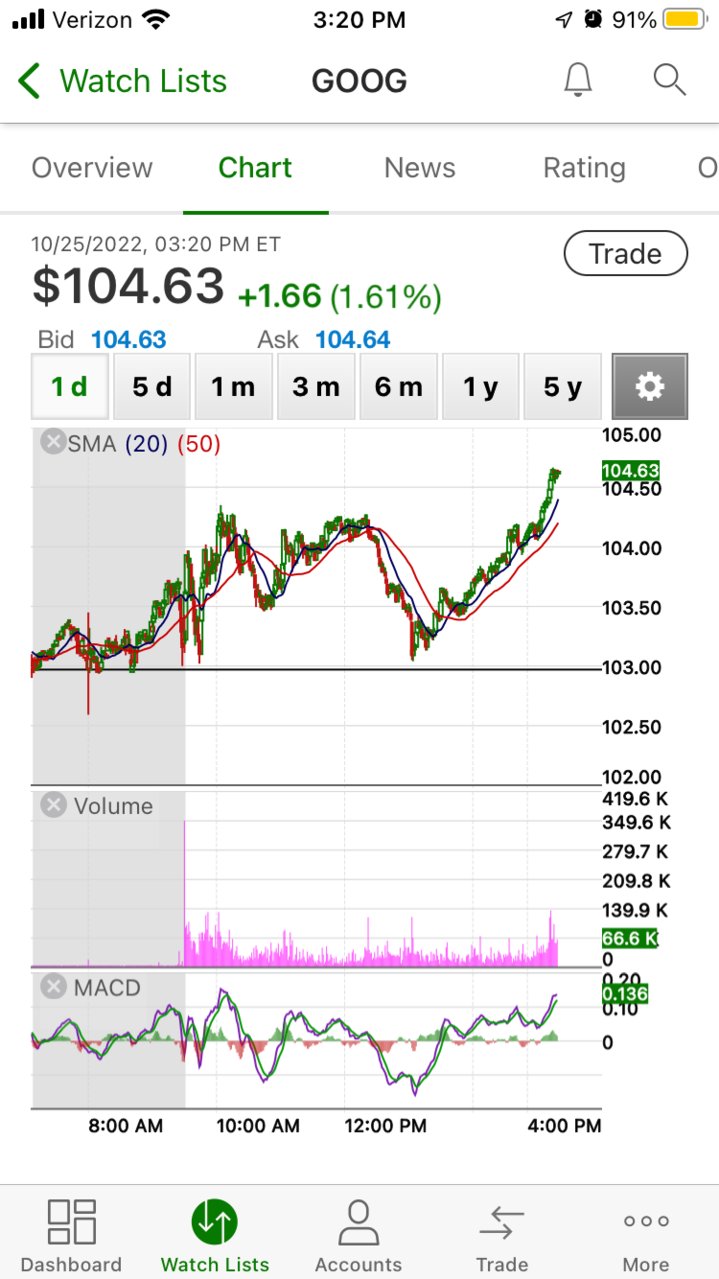The image size is (719, 1279).
Task: Select the 1 d chart range
Action: point(70,386)
